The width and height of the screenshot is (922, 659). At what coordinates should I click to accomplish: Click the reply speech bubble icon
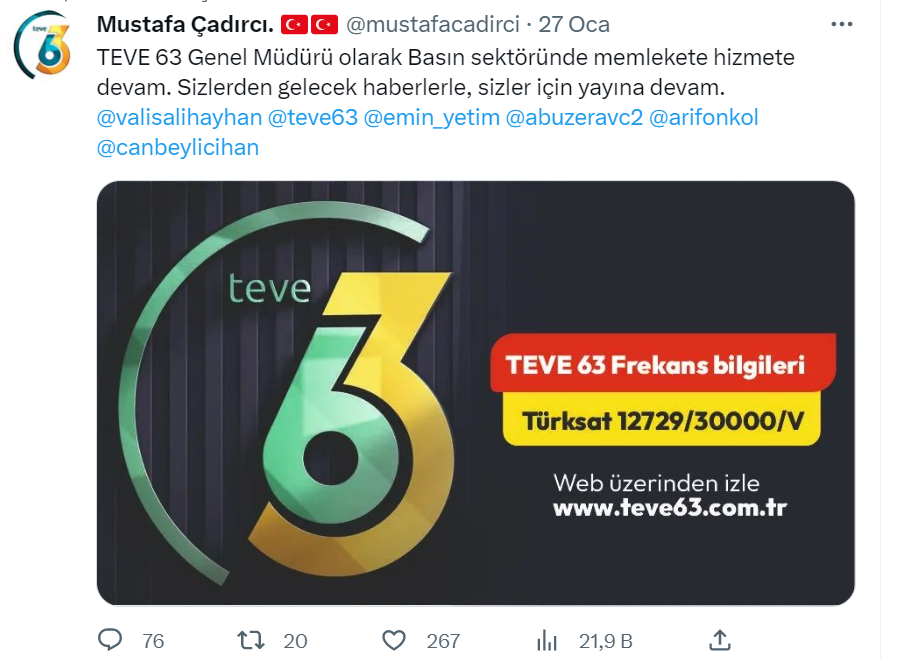[x=110, y=640]
